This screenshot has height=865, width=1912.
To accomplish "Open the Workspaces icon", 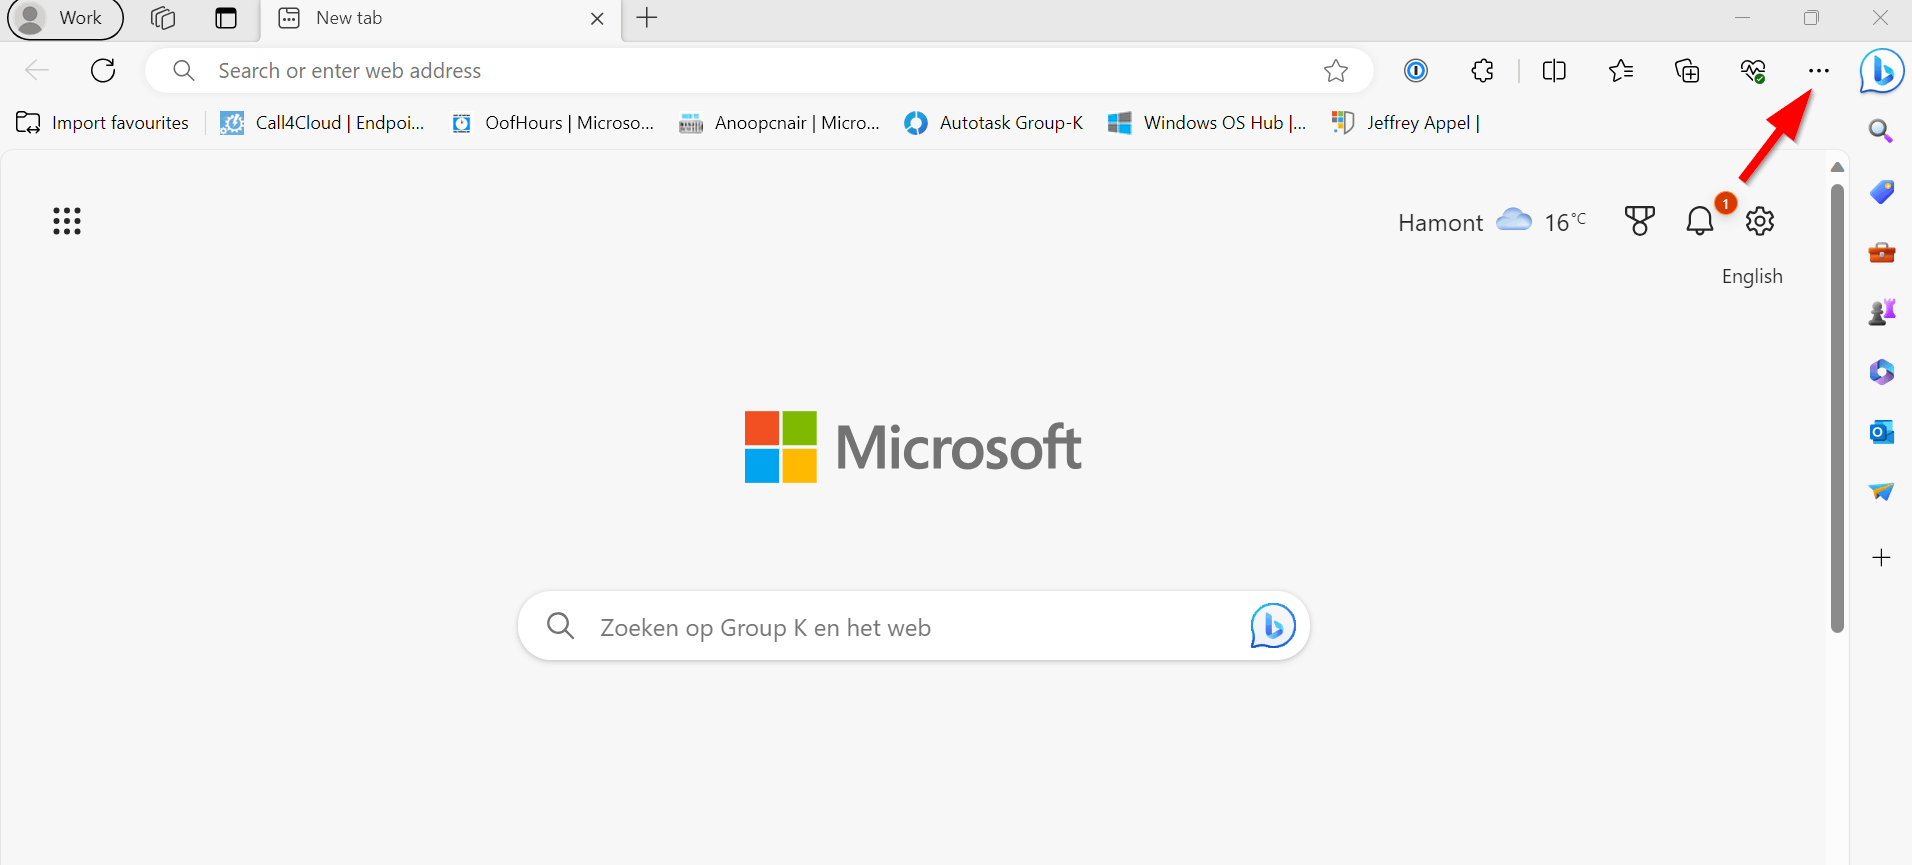I will pyautogui.click(x=163, y=18).
